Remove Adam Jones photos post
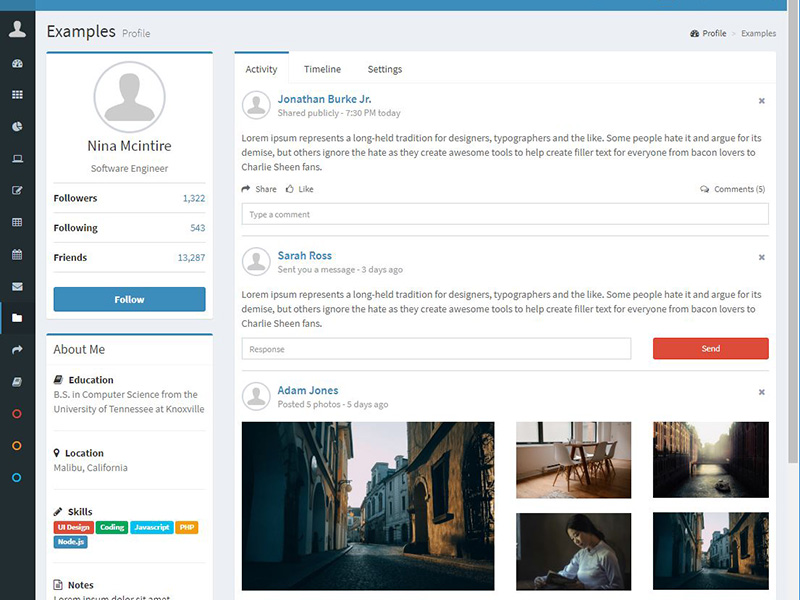Image resolution: width=800 pixels, height=600 pixels. [762, 392]
